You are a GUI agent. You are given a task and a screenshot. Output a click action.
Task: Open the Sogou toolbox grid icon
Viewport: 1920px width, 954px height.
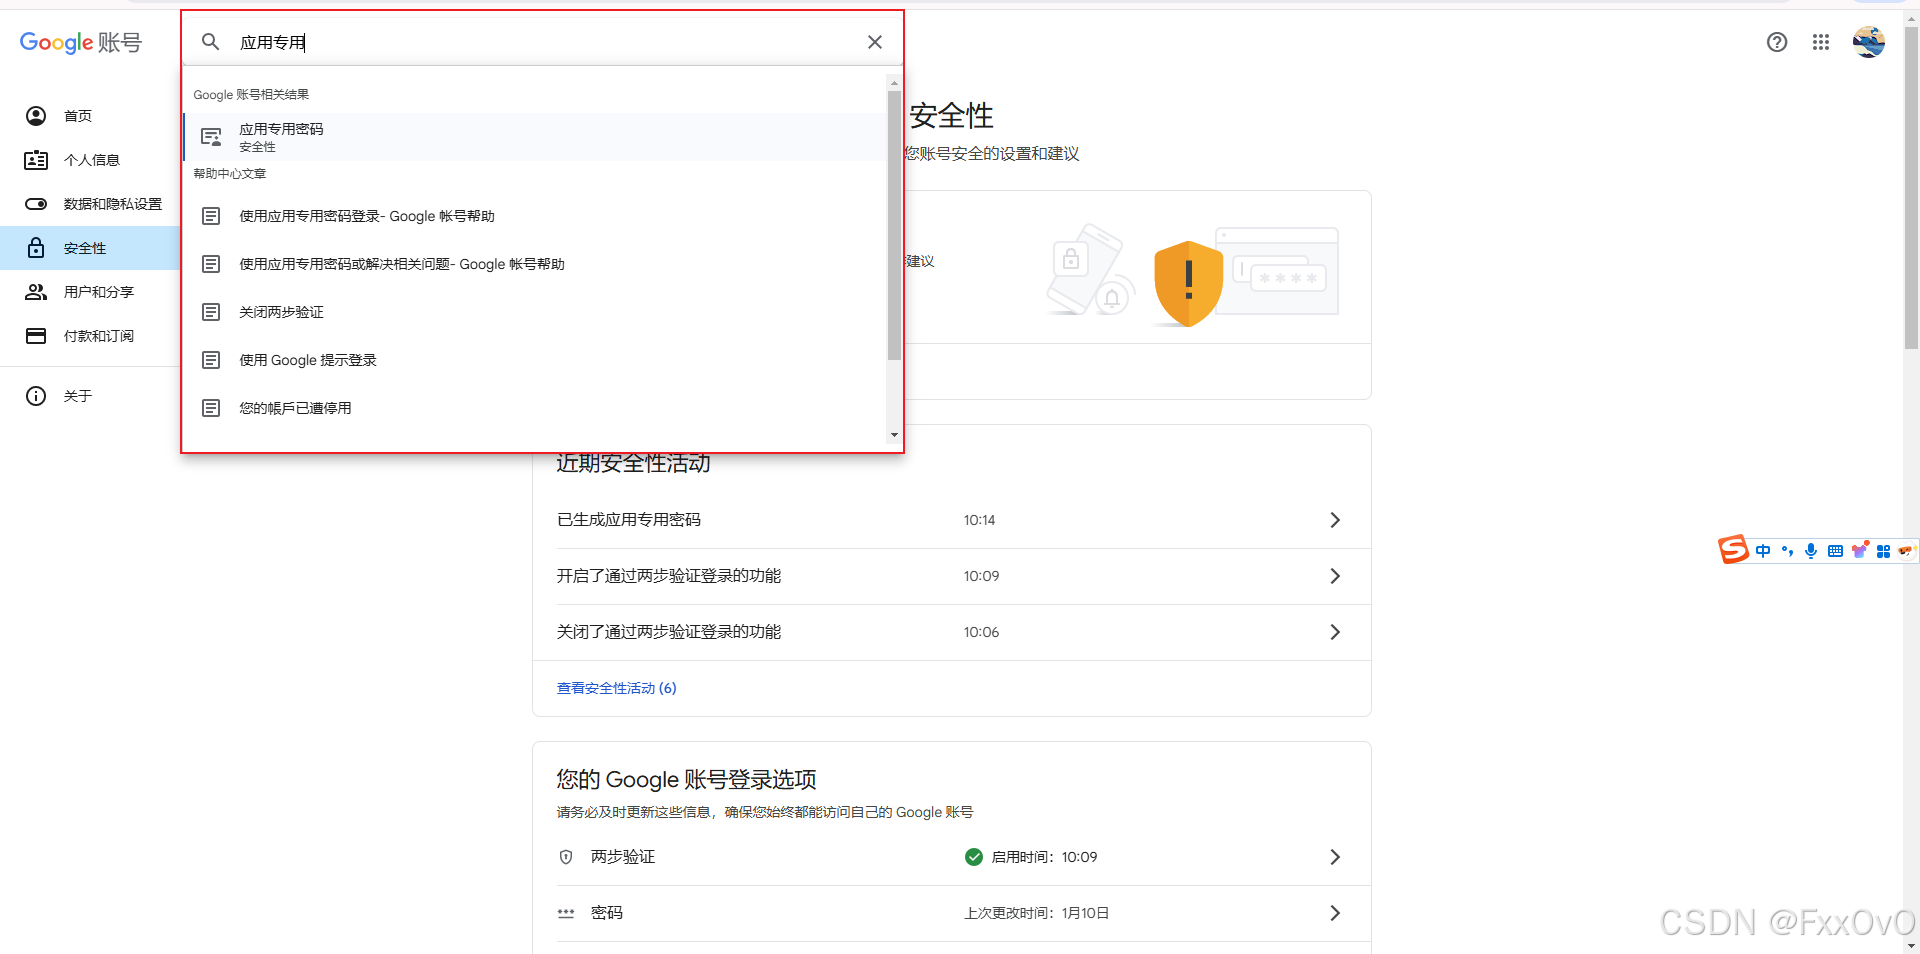1883,551
